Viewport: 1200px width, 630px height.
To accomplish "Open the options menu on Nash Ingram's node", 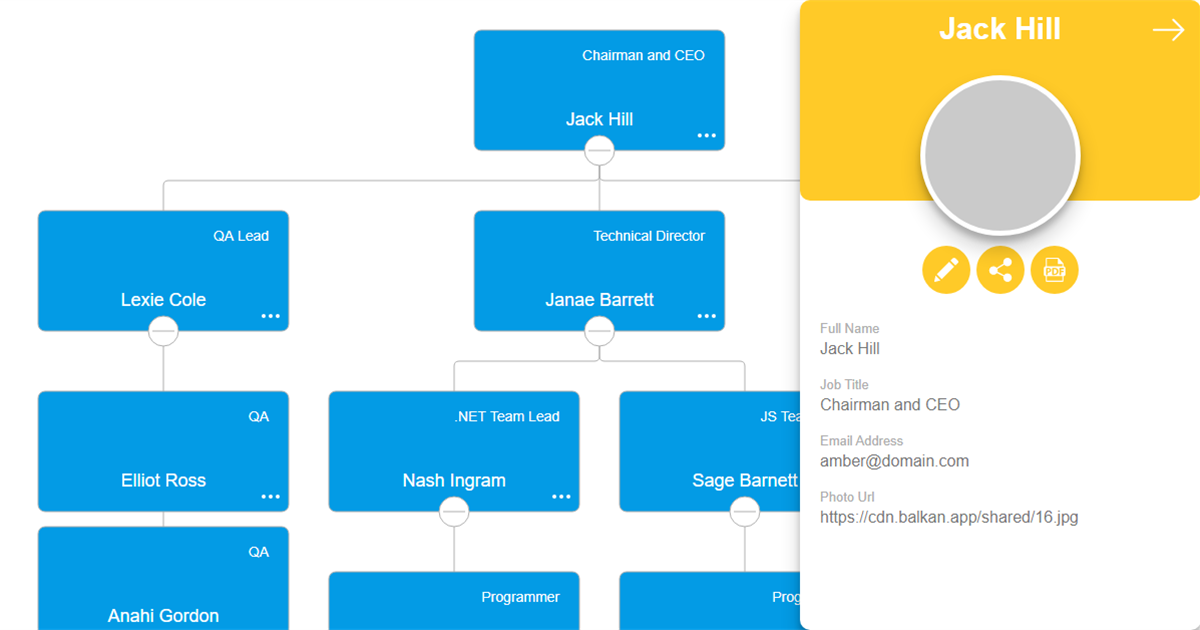I will (561, 495).
